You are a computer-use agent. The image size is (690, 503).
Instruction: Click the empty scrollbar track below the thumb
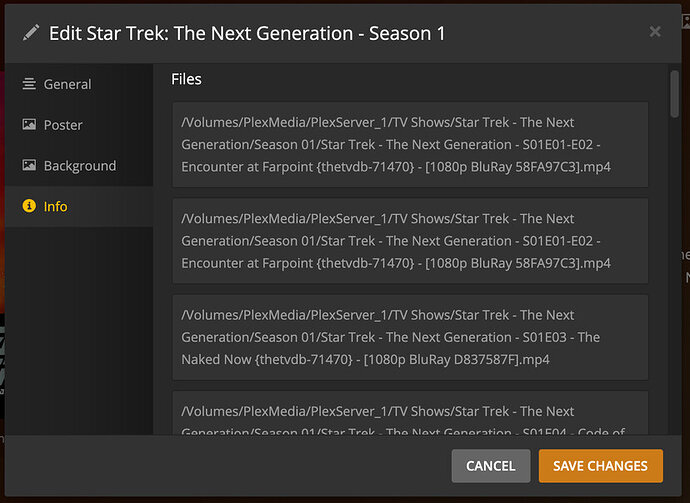click(673, 300)
